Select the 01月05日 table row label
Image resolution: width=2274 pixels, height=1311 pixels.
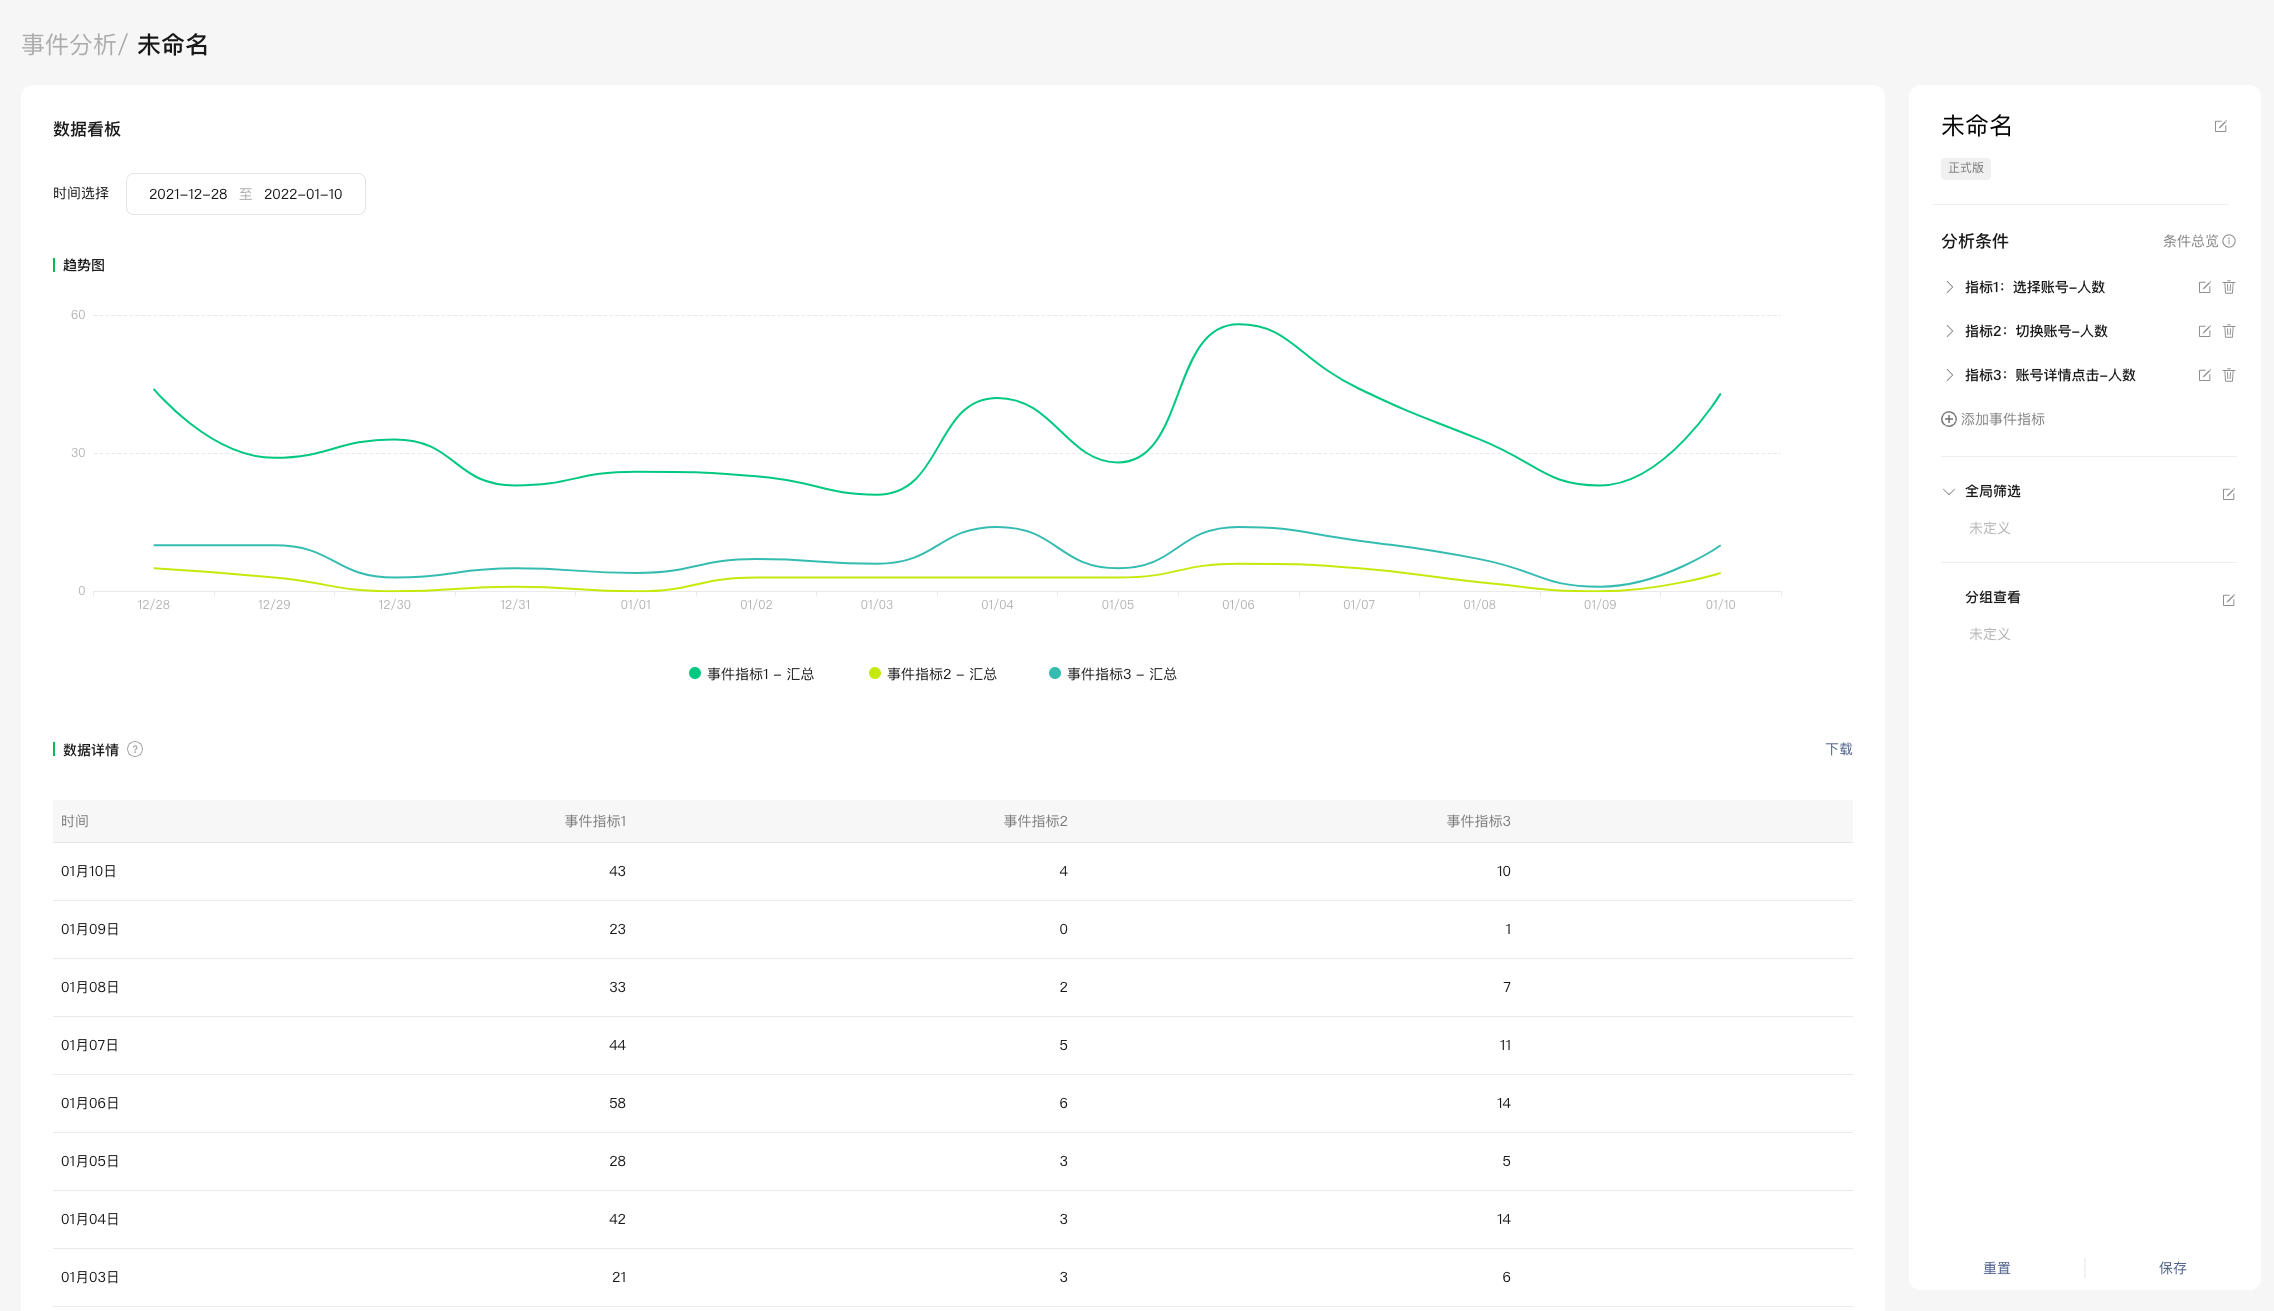pos(90,1161)
